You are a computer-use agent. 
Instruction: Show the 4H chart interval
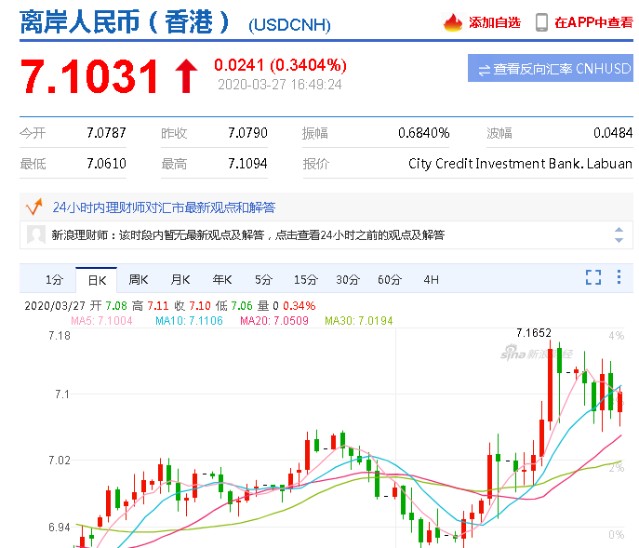pos(431,279)
